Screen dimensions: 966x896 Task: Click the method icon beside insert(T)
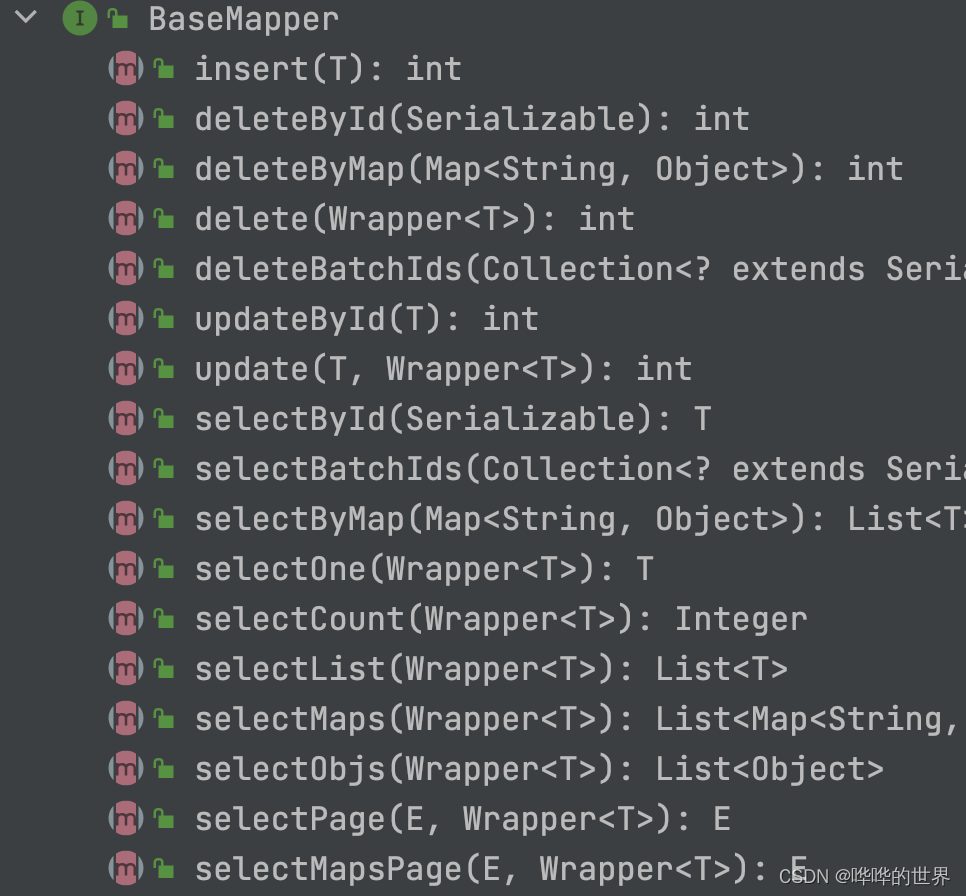[126, 68]
